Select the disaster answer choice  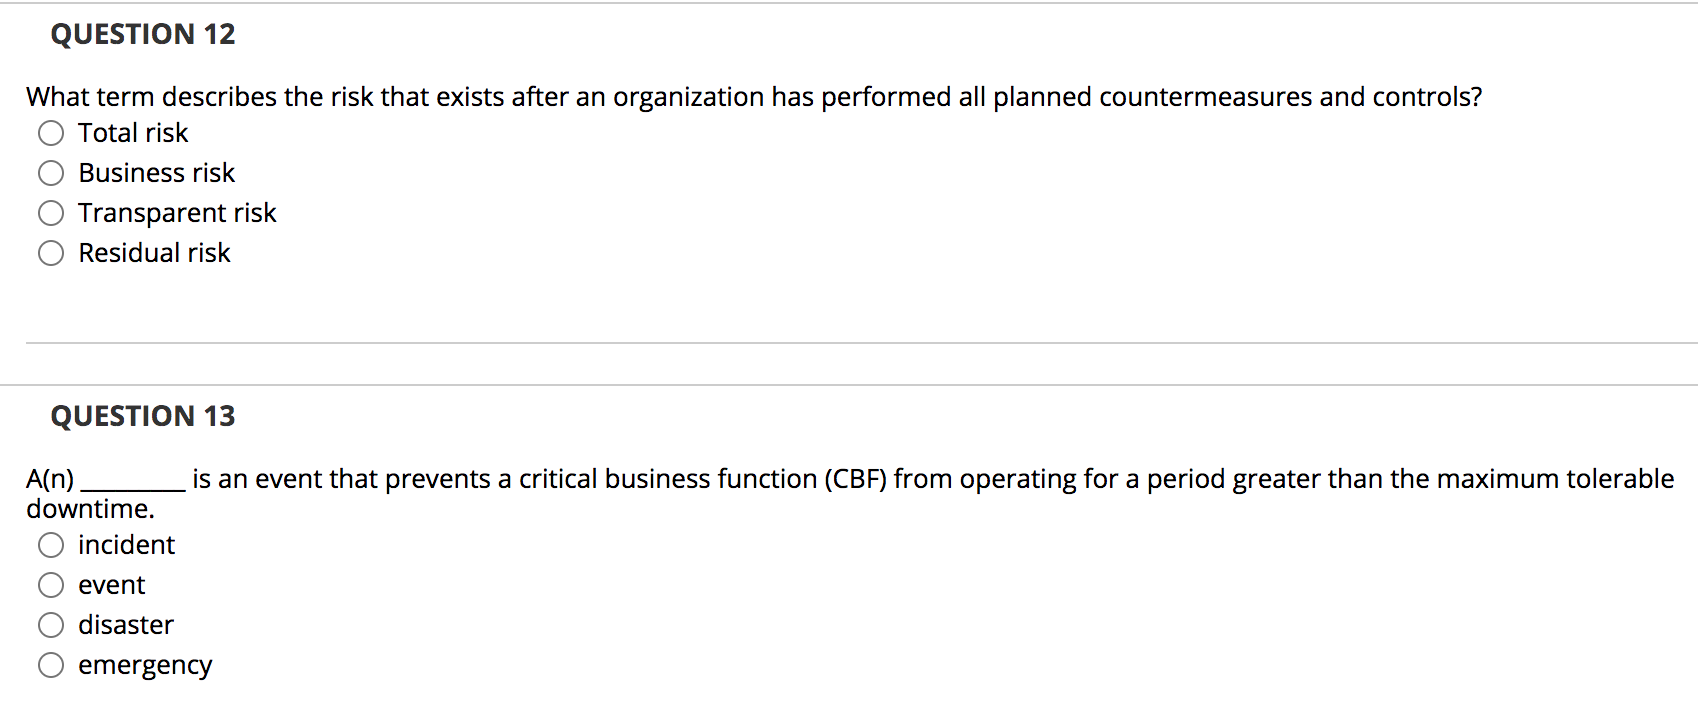tap(51, 624)
